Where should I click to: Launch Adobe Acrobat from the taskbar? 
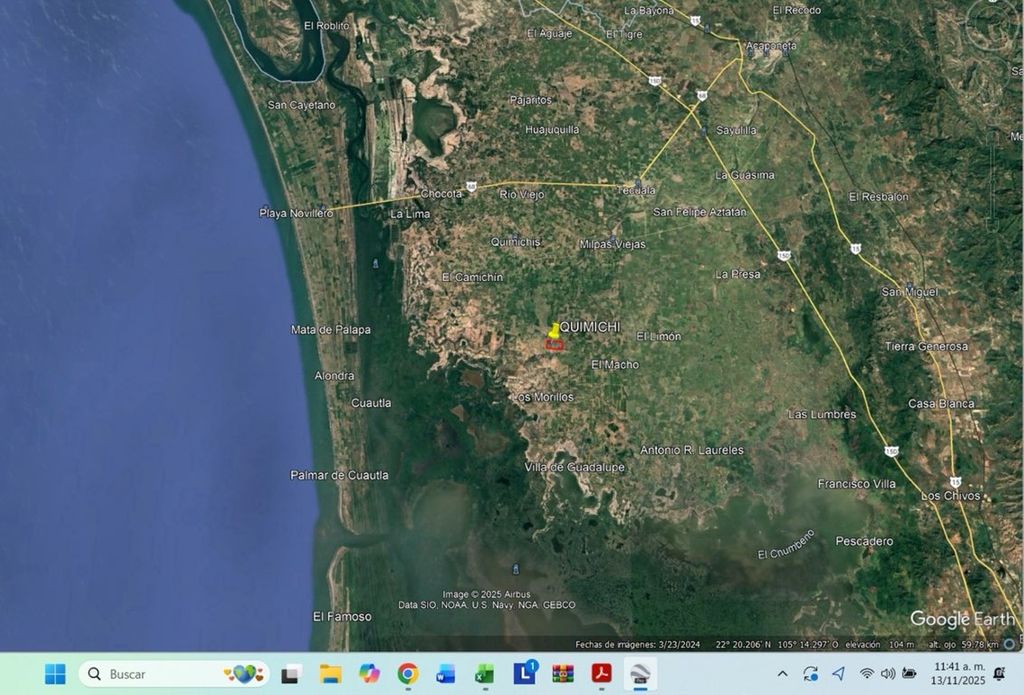click(x=601, y=674)
